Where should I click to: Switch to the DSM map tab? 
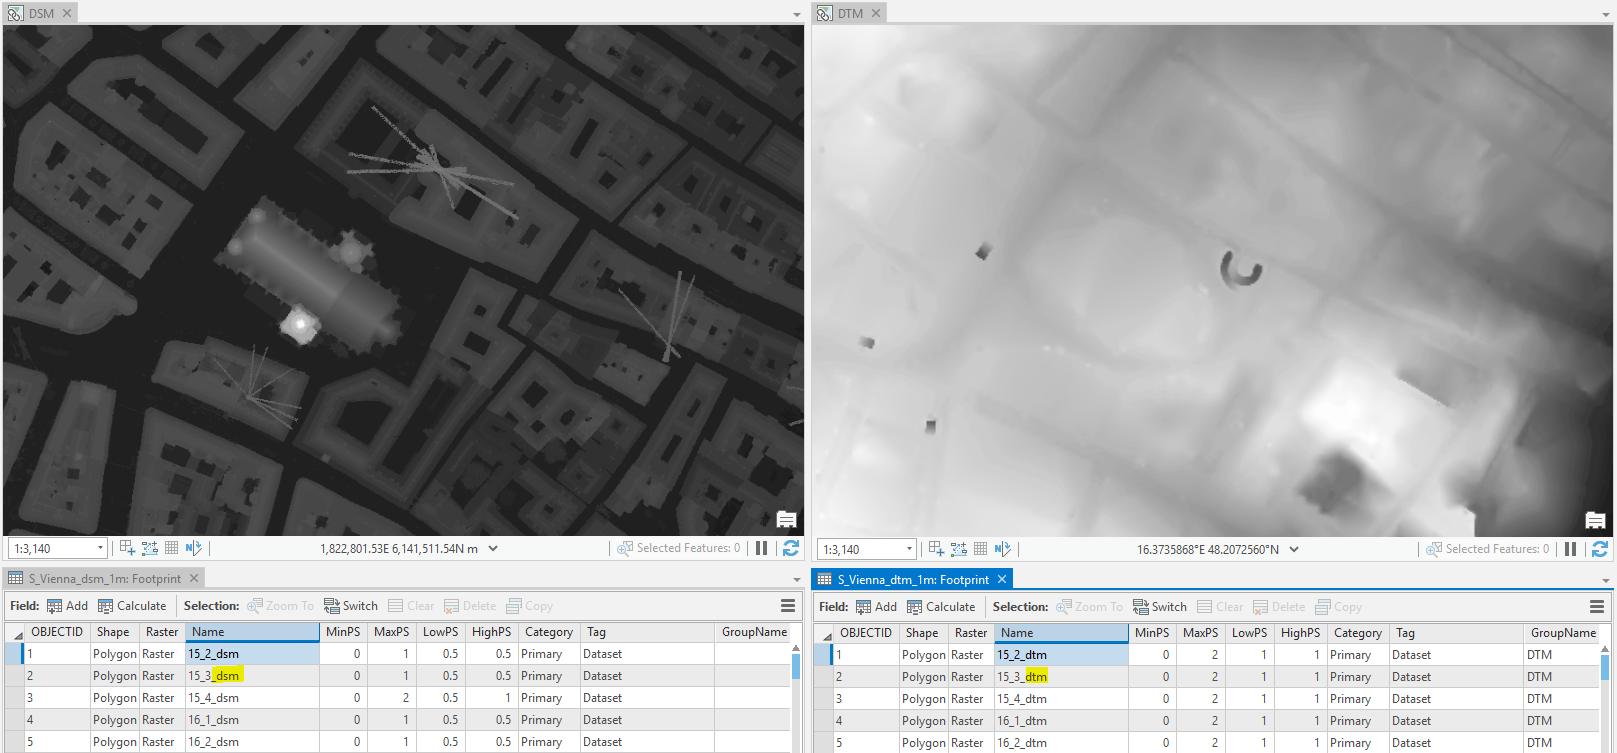click(x=41, y=13)
